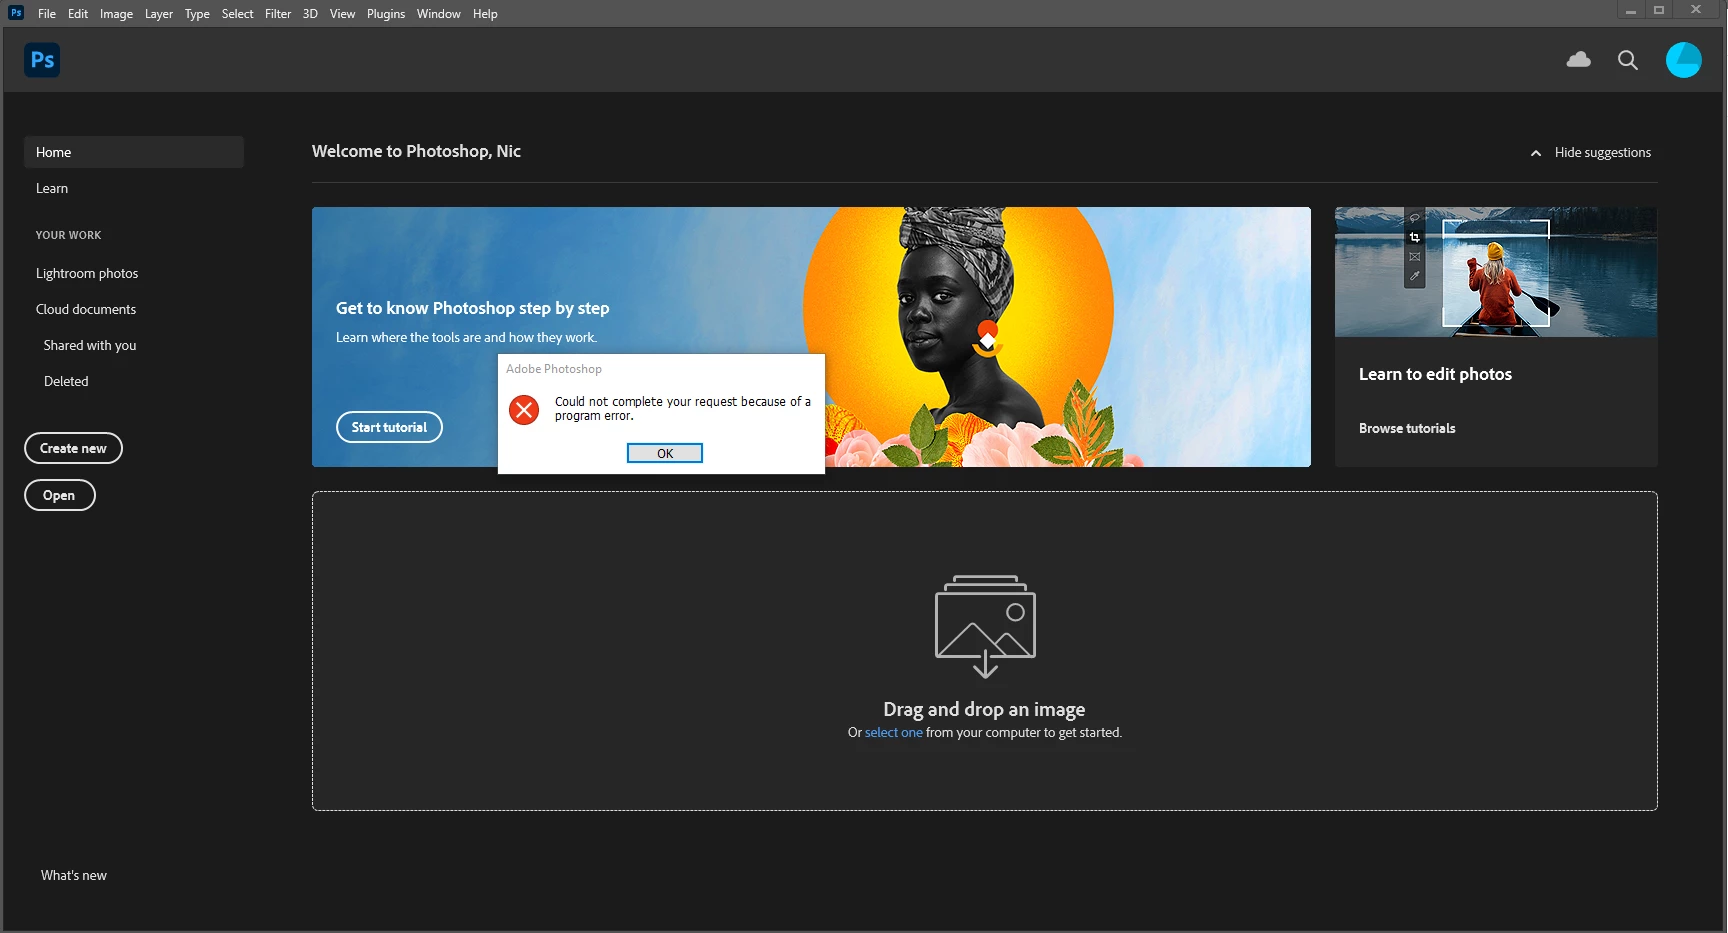Click the Learn to edit photos thumbnail
1728x933 pixels.
coord(1496,272)
